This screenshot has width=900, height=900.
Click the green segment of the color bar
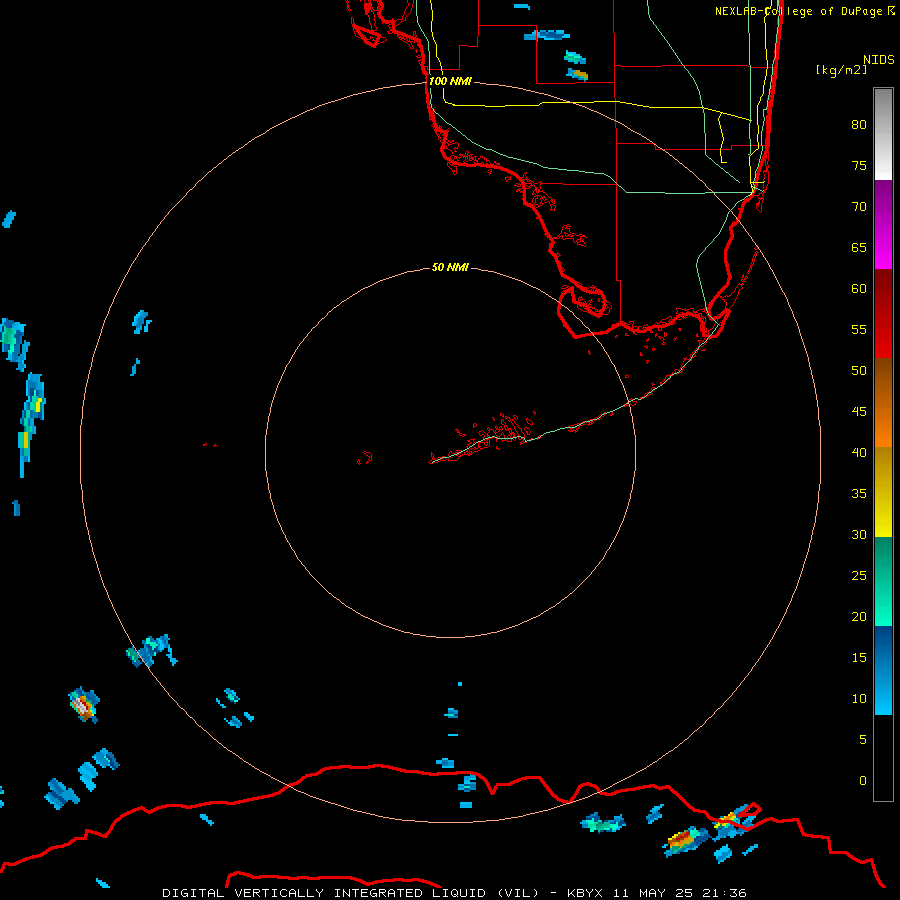coord(883,581)
